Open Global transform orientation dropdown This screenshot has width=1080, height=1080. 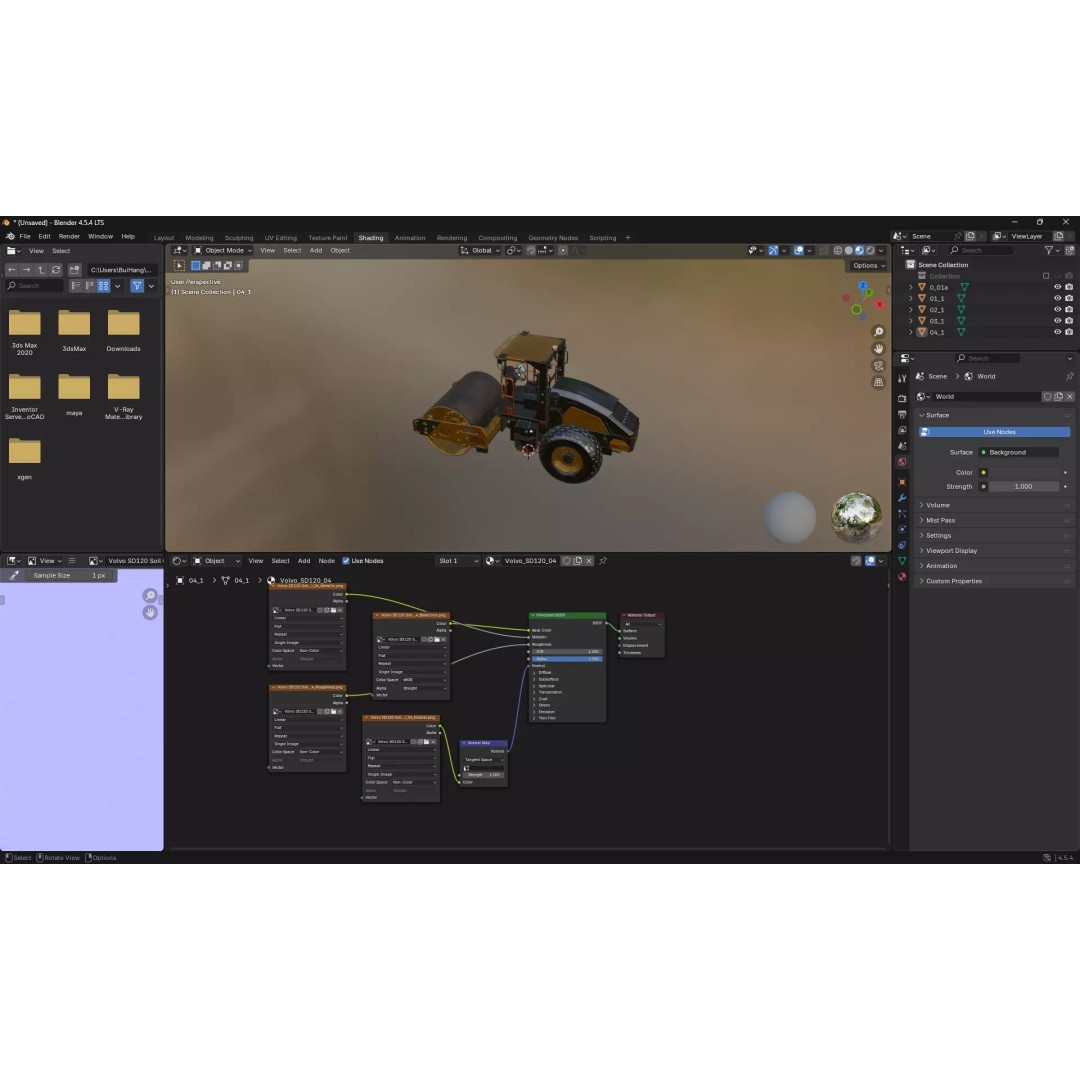tap(480, 251)
